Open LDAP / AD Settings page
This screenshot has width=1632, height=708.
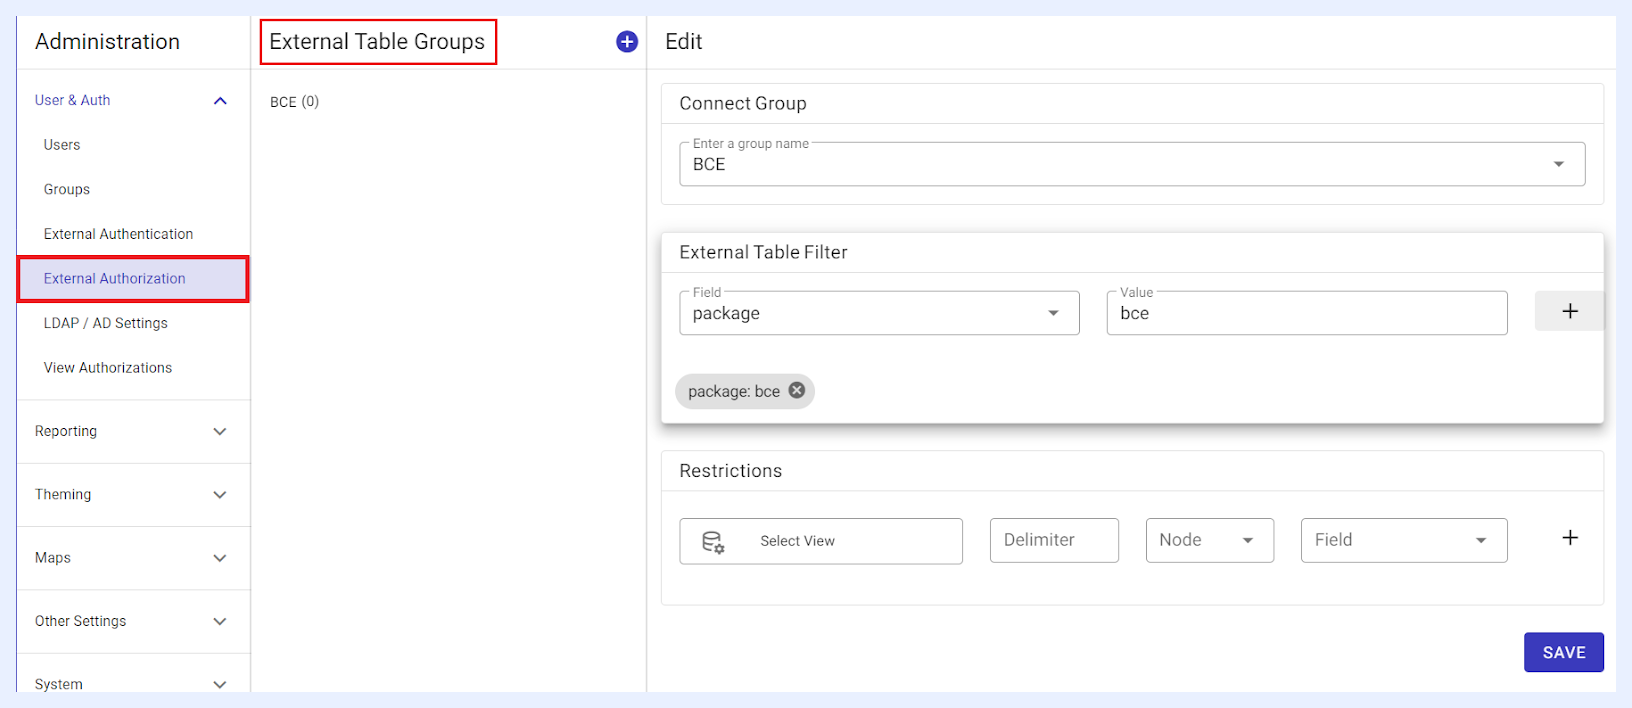tap(106, 323)
